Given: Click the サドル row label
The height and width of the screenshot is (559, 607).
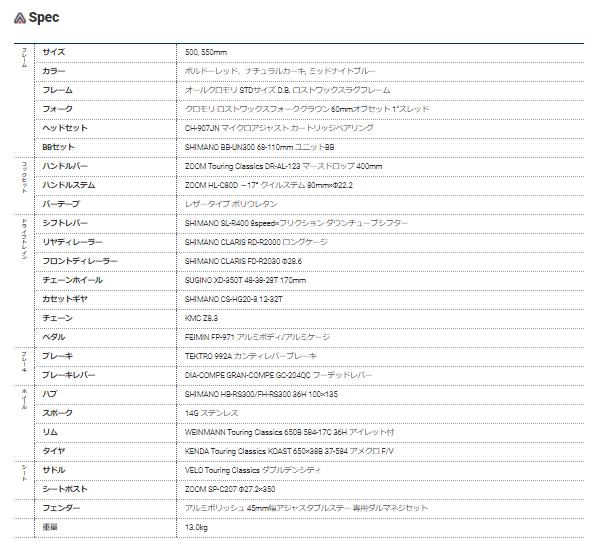Looking at the screenshot, I should [54, 470].
